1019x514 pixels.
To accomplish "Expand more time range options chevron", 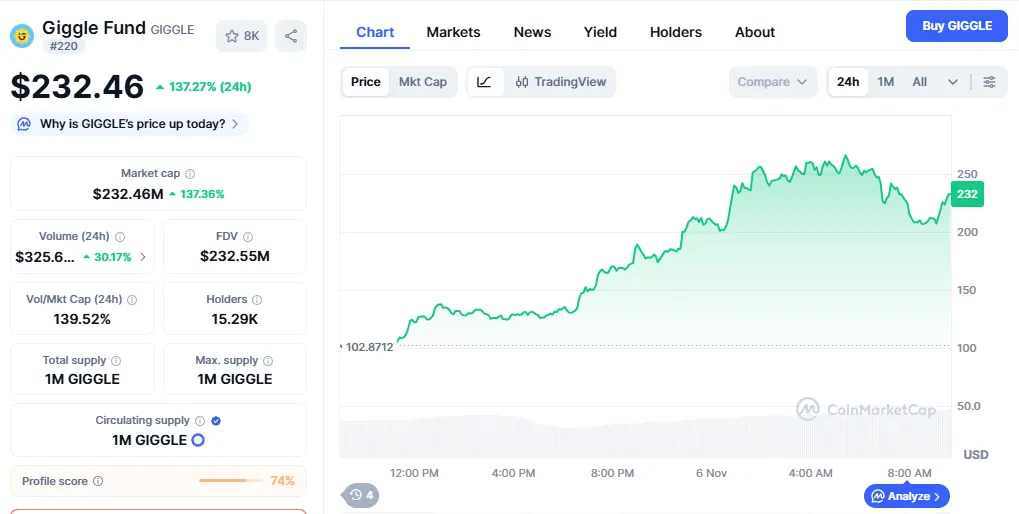I will (952, 82).
